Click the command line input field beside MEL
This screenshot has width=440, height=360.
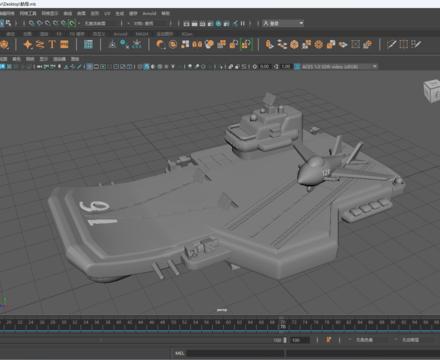pyautogui.click(x=236, y=353)
